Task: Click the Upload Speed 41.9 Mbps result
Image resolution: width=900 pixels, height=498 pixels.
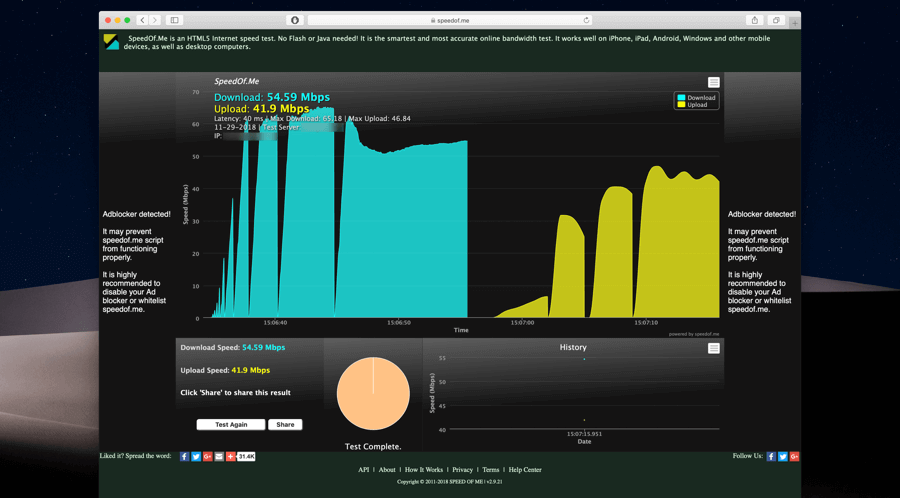Action: point(225,371)
